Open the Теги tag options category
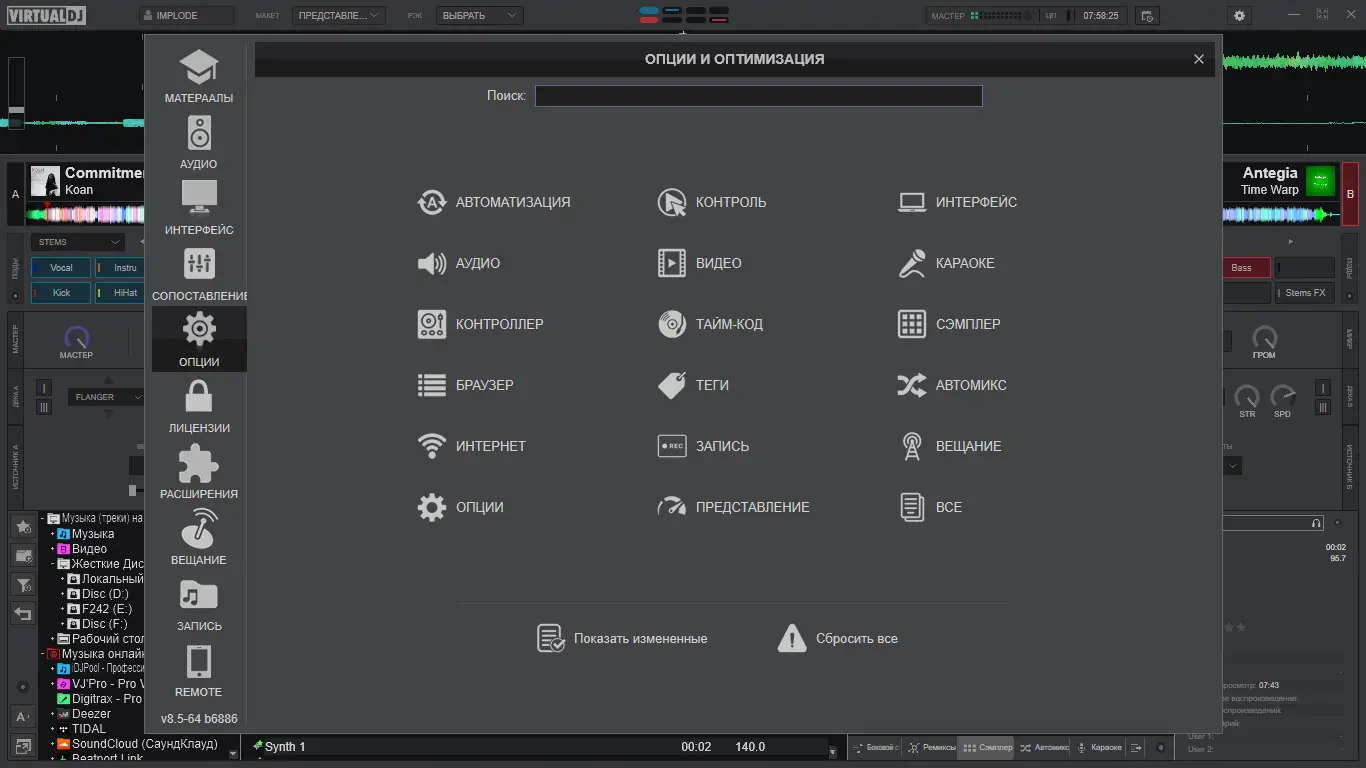This screenshot has height=768, width=1366. [693, 385]
